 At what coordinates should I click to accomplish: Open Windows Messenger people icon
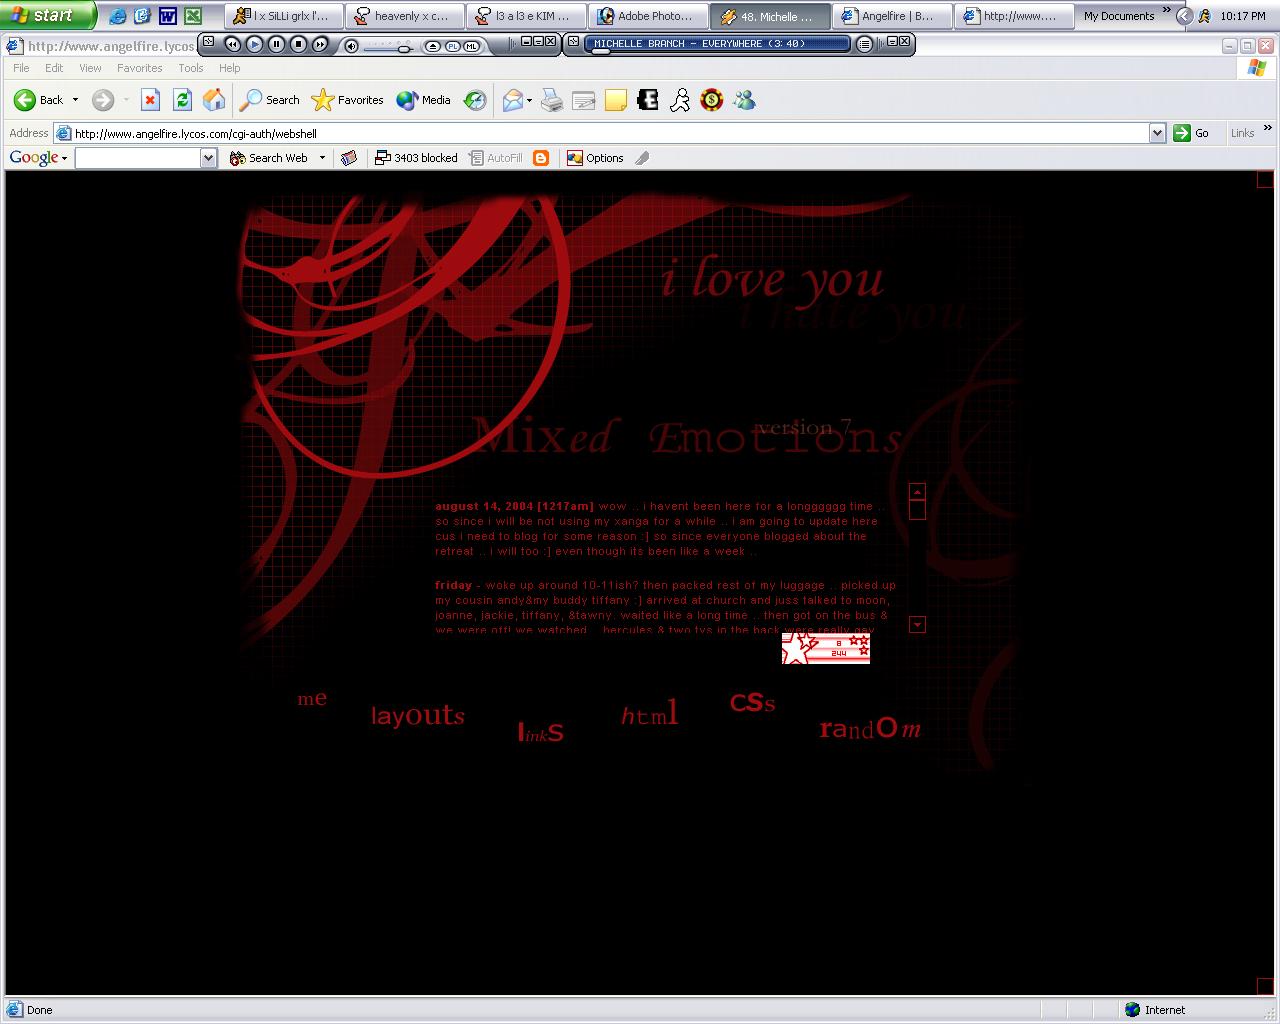[x=744, y=100]
